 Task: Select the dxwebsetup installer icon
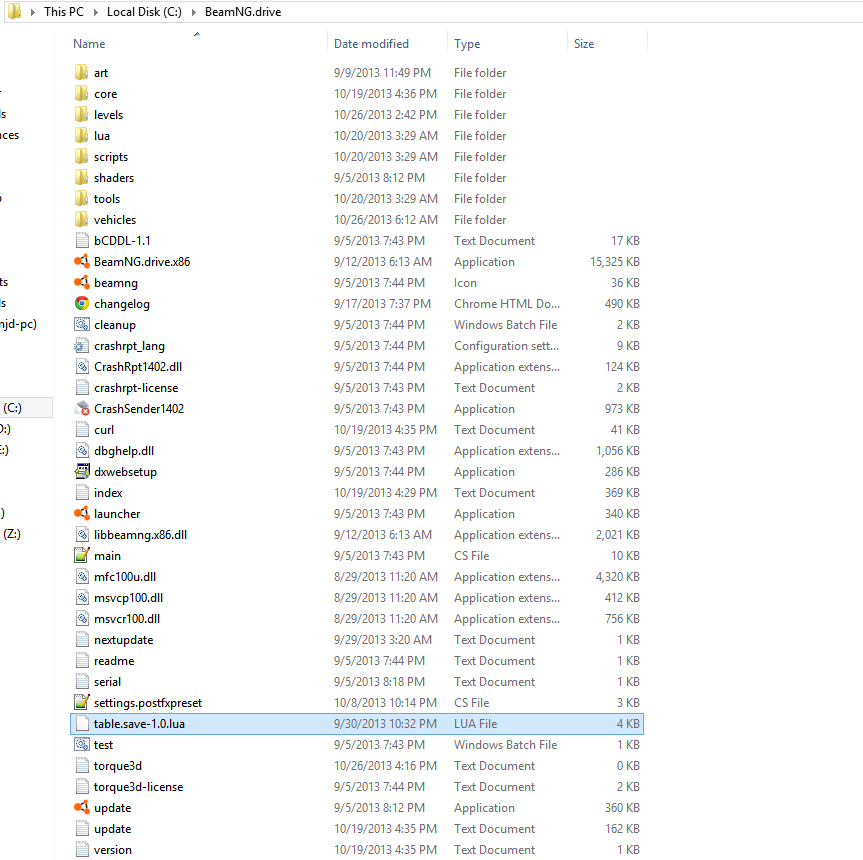81,472
